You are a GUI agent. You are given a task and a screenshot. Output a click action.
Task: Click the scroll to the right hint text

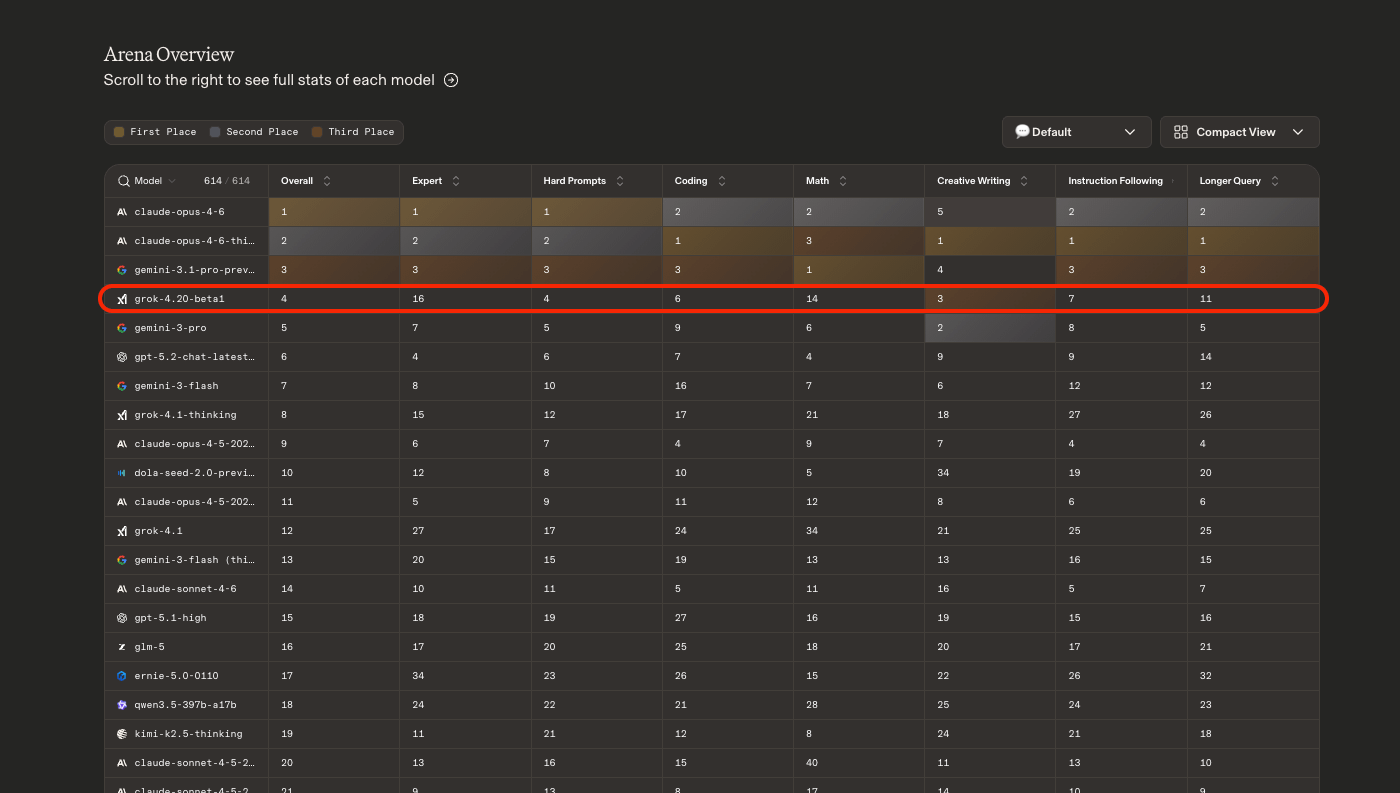[x=269, y=80]
